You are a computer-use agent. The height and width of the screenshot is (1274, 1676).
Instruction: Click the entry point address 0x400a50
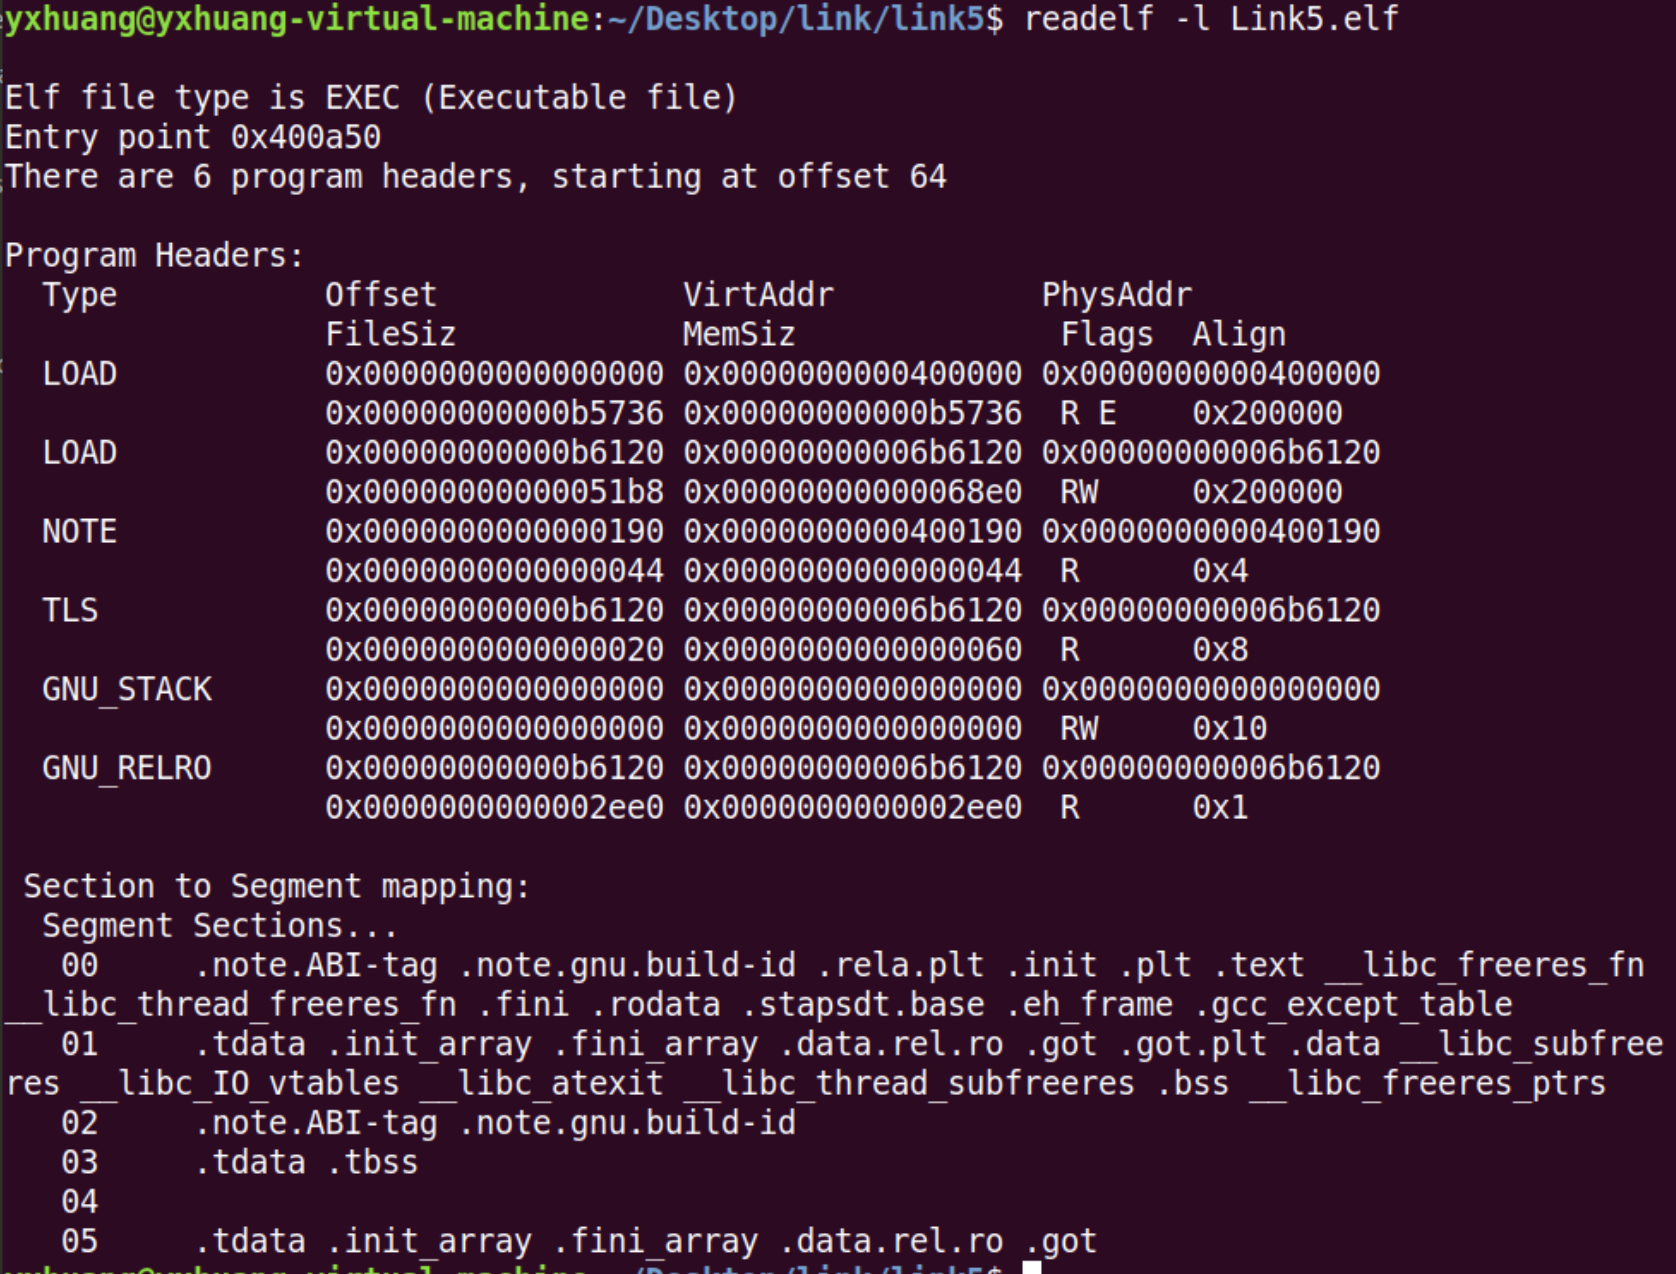(305, 137)
